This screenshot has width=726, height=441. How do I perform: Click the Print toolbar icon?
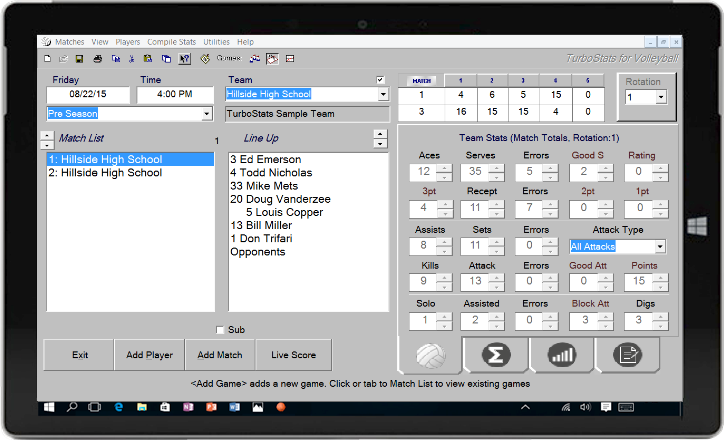[98, 59]
